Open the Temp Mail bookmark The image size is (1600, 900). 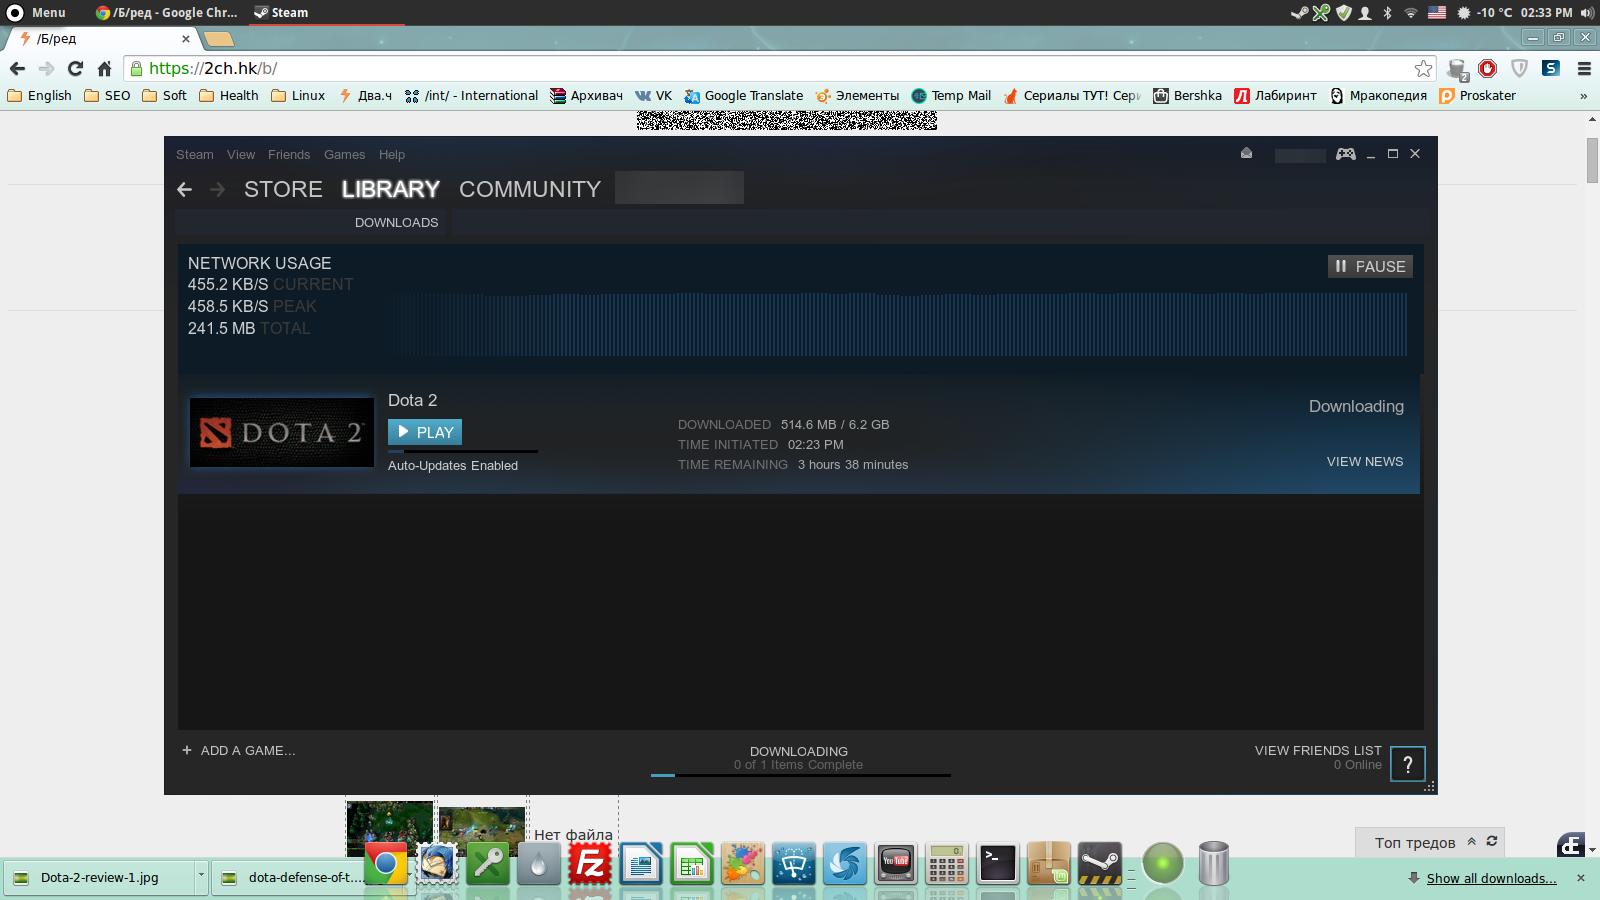tap(951, 96)
